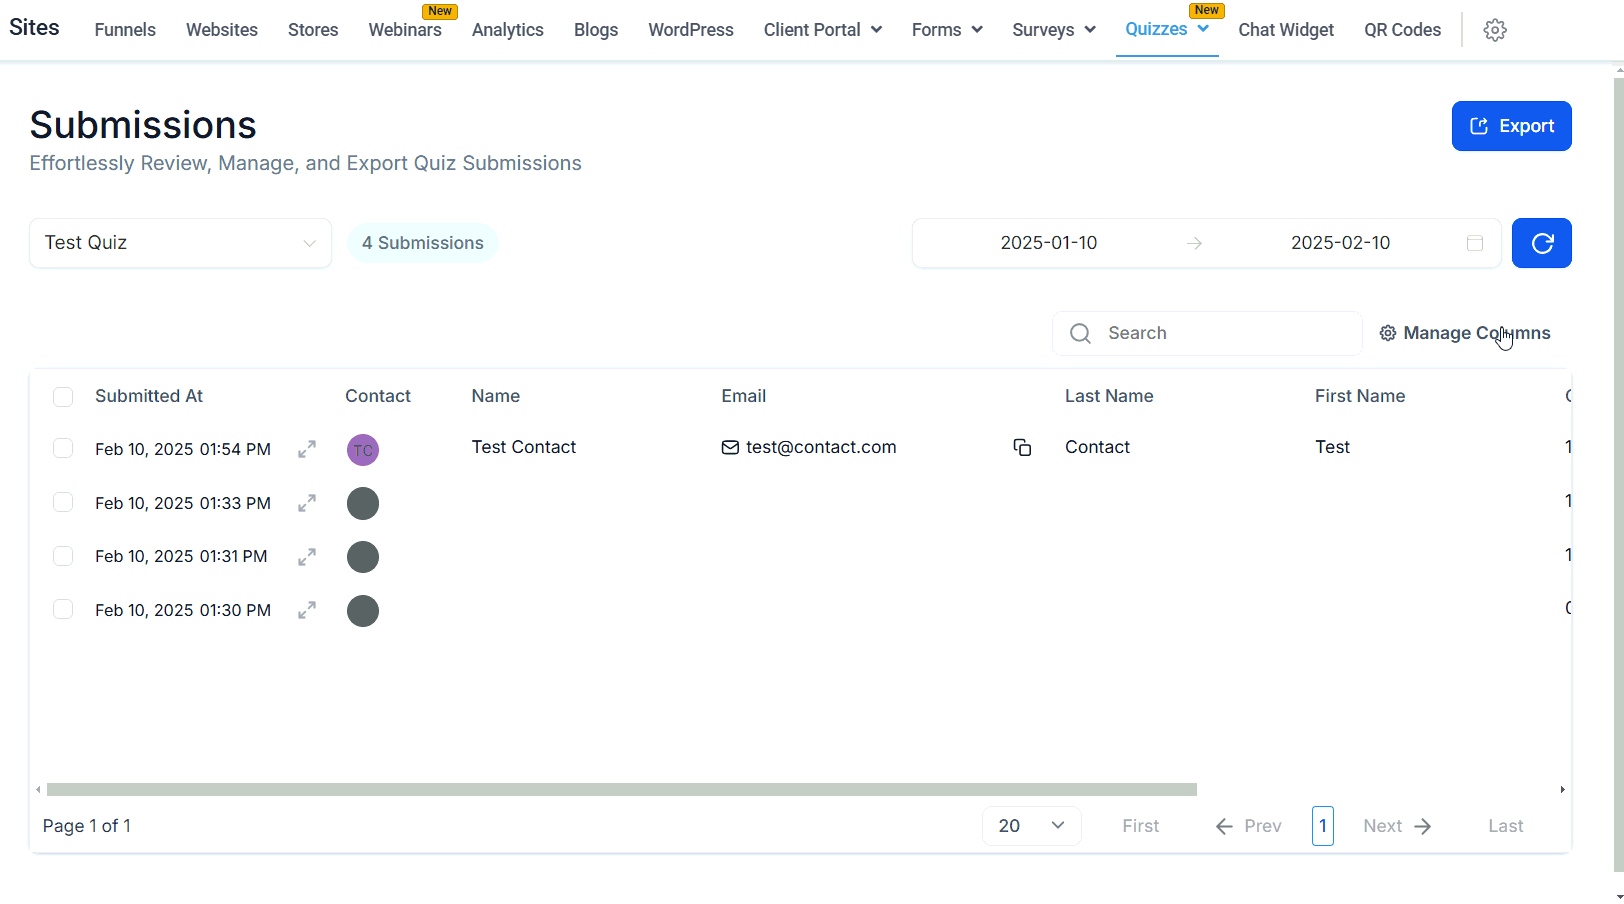Viewport: 1624px width, 904px height.
Task: Switch to the Blogs tab
Action: click(596, 30)
